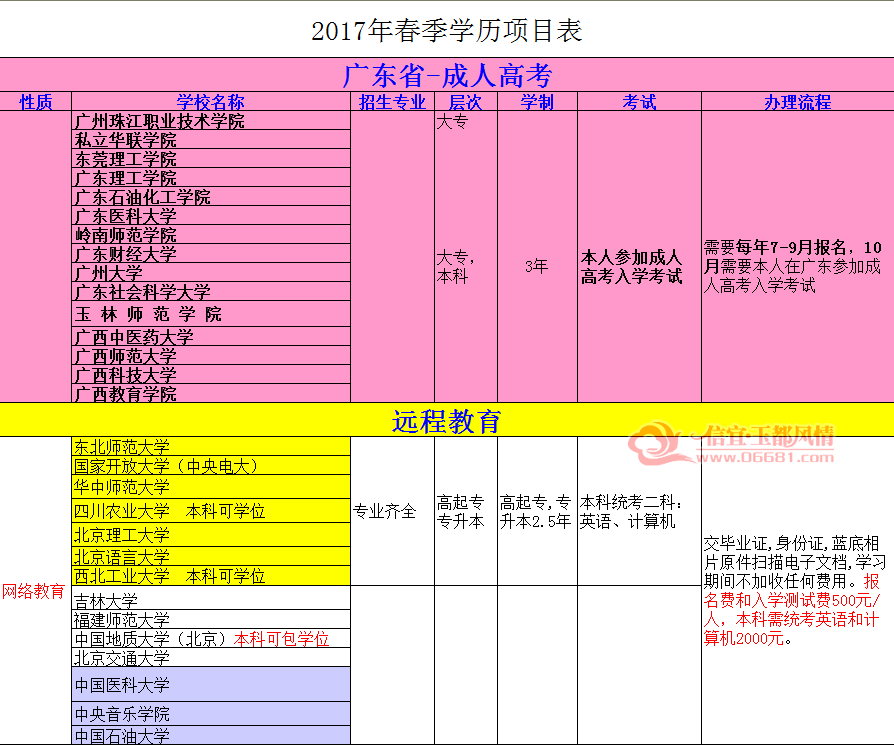Click the "吉林大学" cell

coord(211,599)
